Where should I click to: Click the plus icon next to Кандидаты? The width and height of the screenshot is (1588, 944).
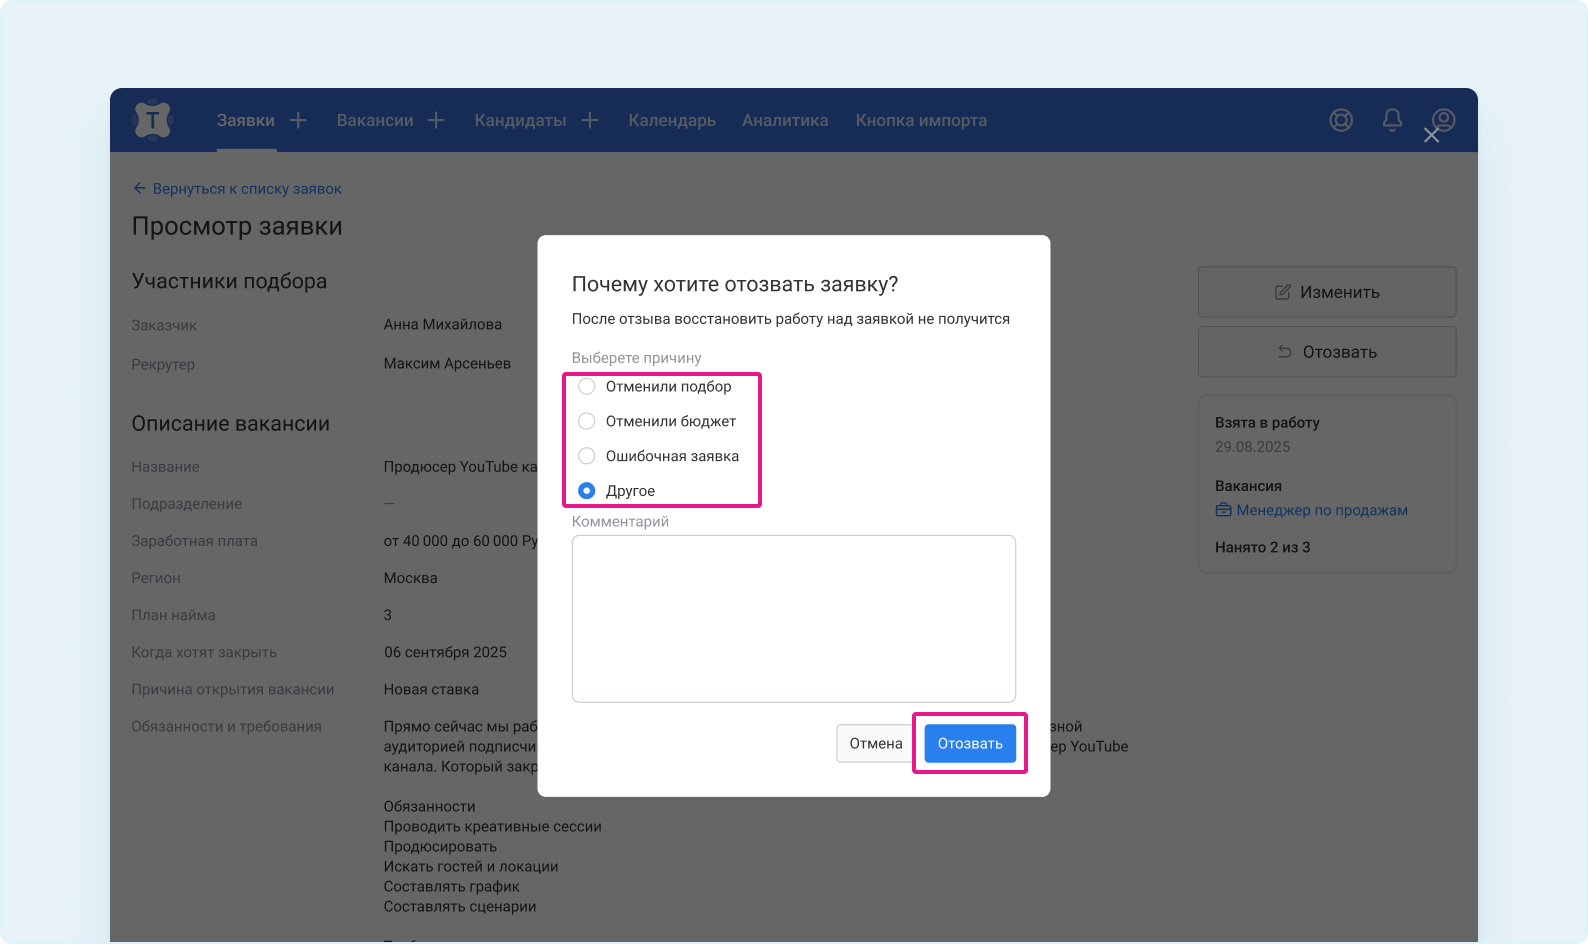[x=590, y=120]
